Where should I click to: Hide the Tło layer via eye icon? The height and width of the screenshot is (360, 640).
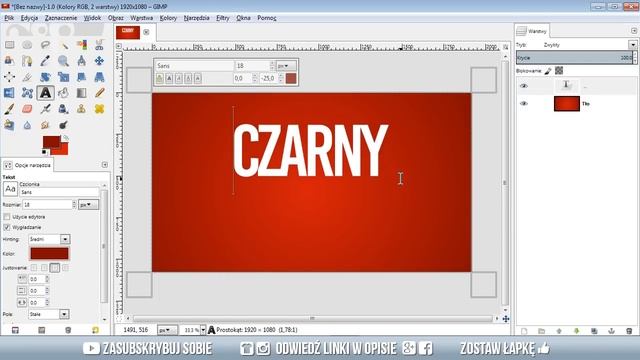coord(524,104)
